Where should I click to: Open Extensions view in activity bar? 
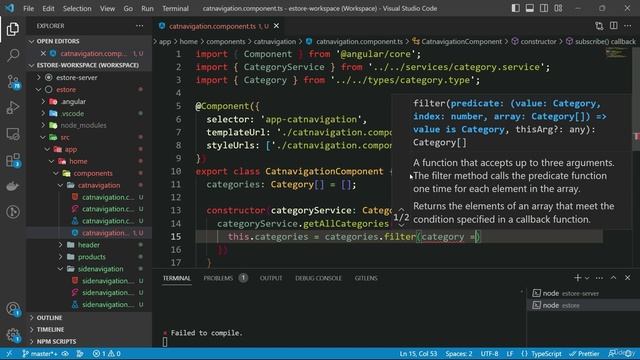[13, 160]
